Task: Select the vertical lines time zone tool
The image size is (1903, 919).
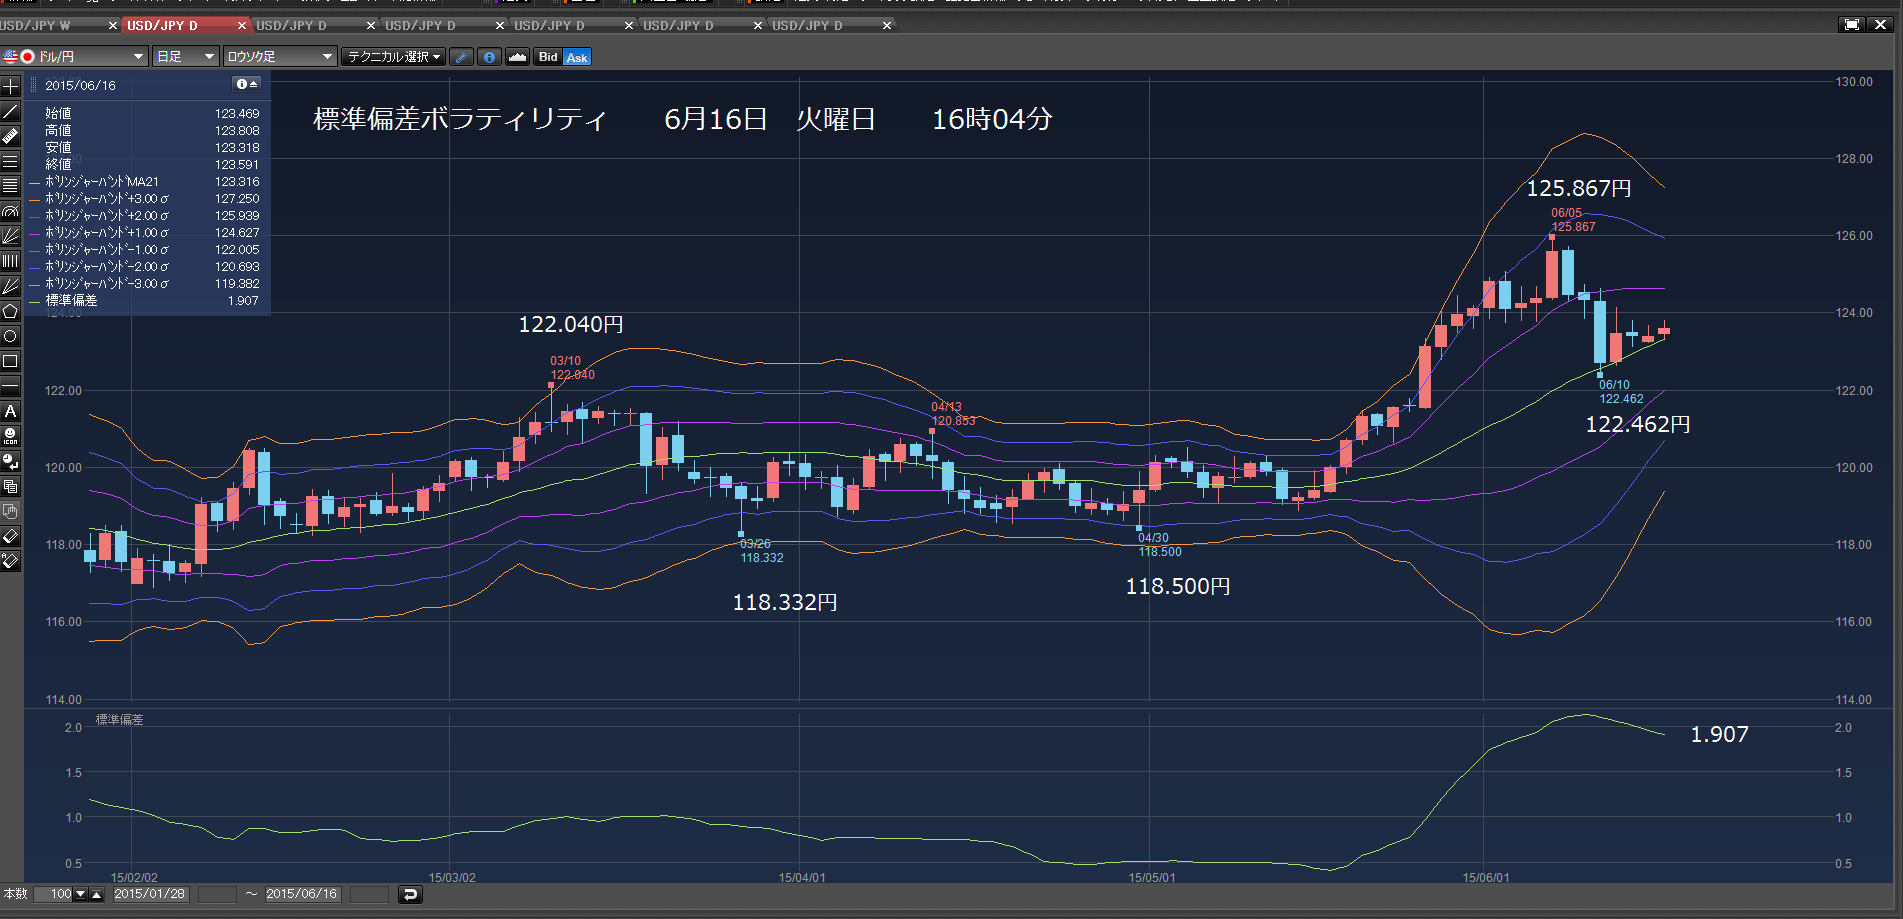Action: click(10, 261)
